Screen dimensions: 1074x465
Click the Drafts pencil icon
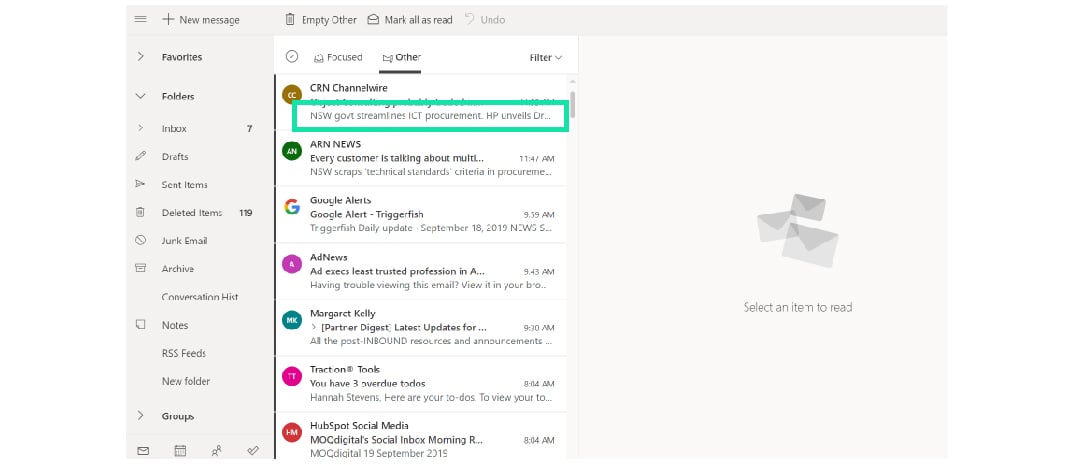[x=140, y=156]
